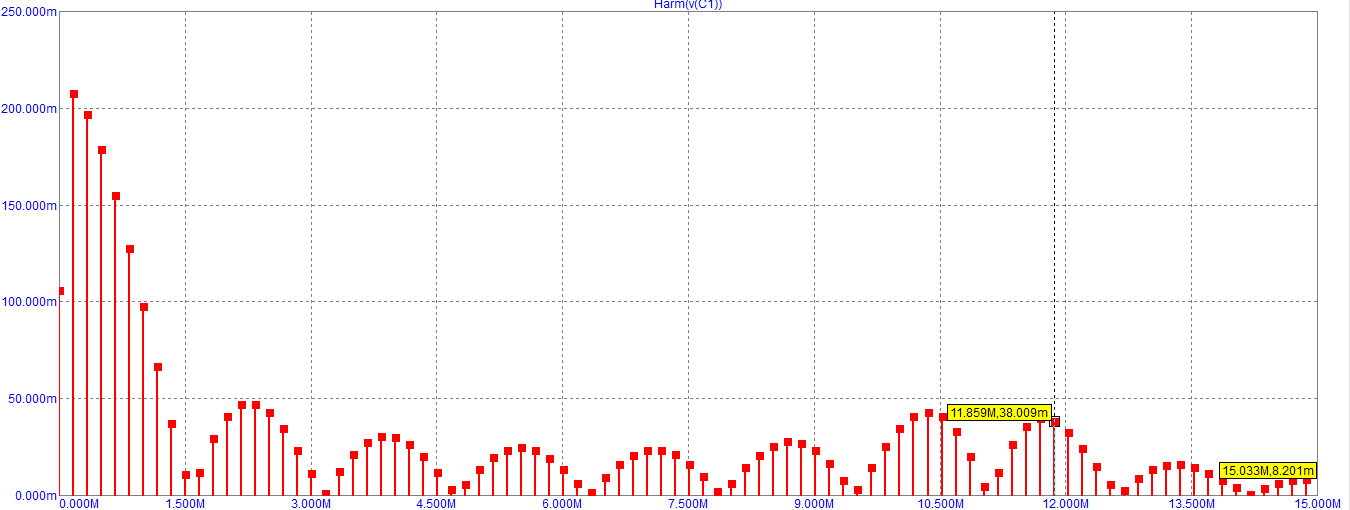Click the 0.000M X-axis label
Image resolution: width=1350 pixels, height=510 pixels.
coord(79,503)
